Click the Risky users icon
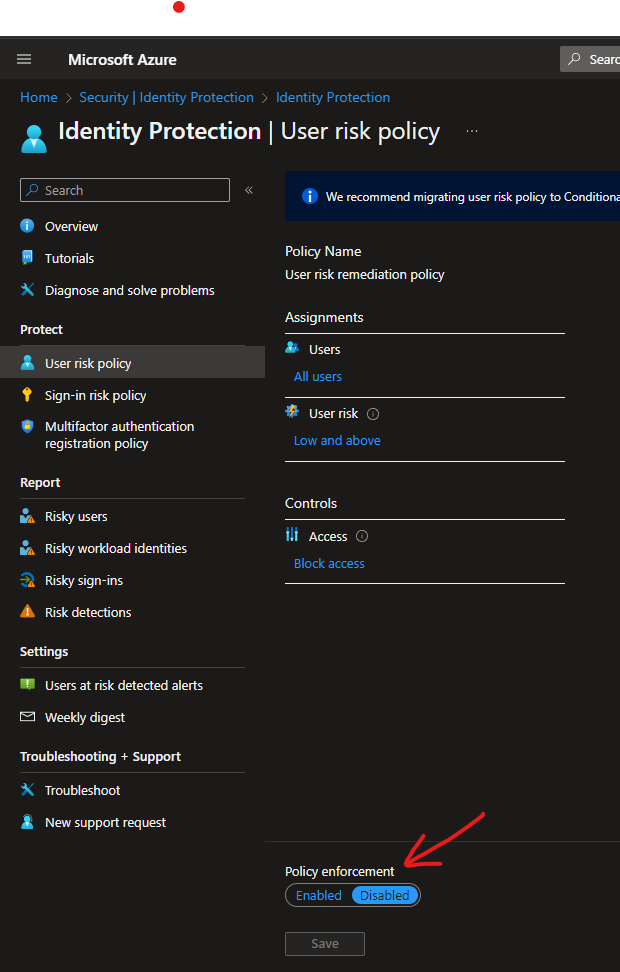Viewport: 620px width, 972px height. tap(27, 516)
